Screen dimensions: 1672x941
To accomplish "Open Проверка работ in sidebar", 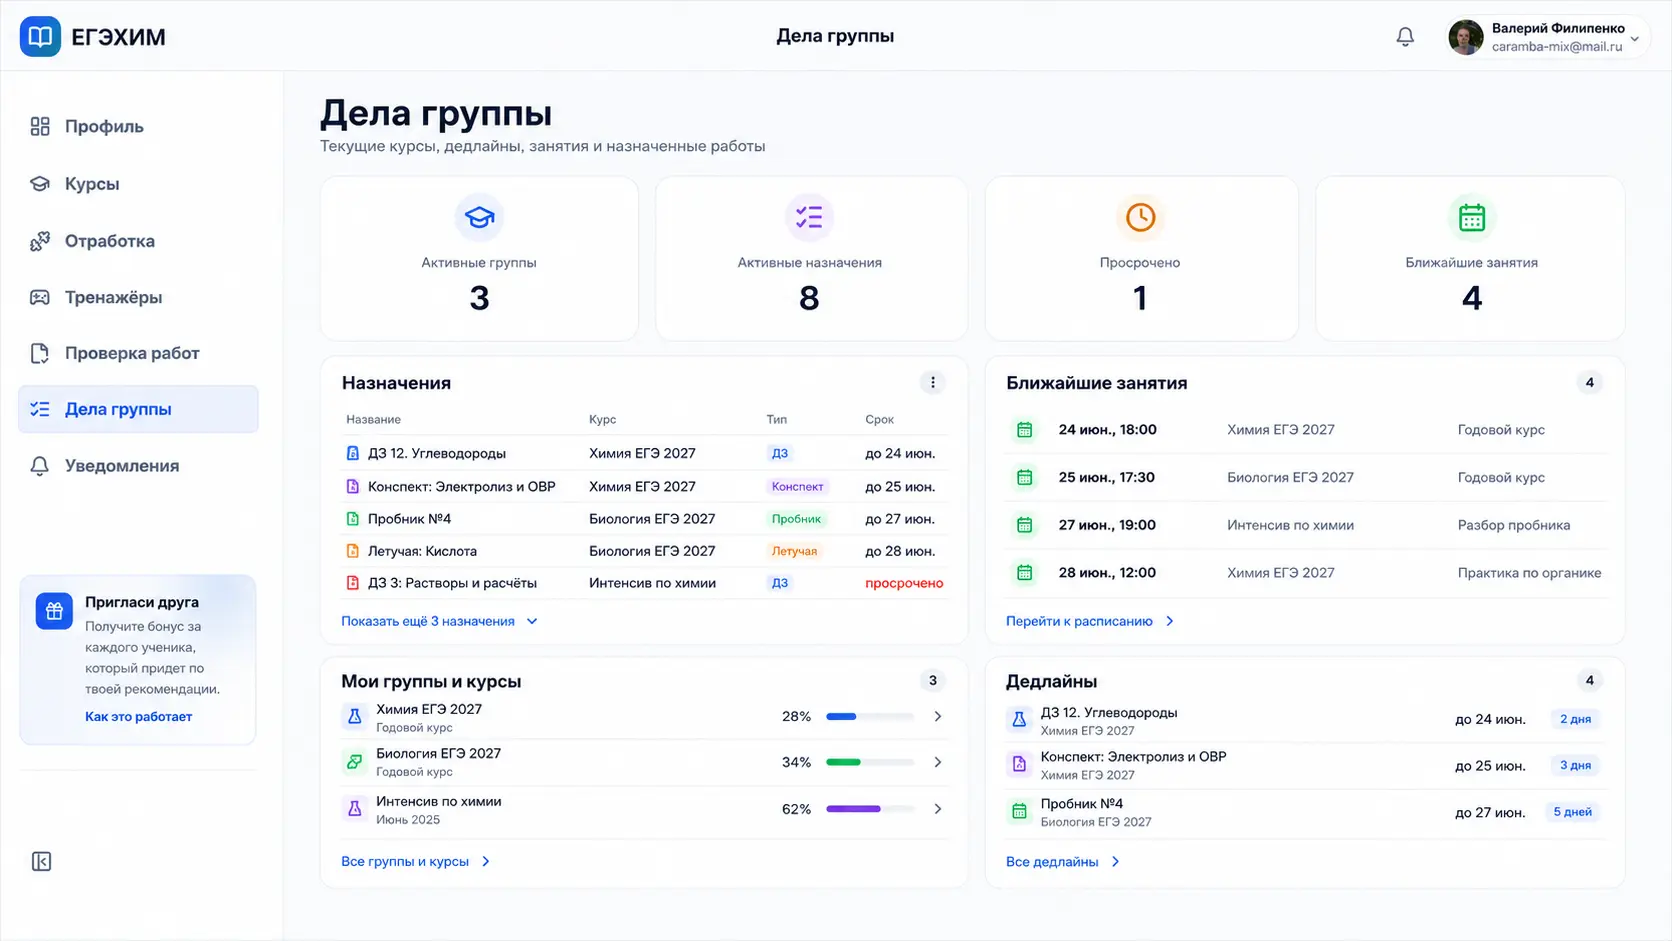I will pyautogui.click(x=138, y=353).
